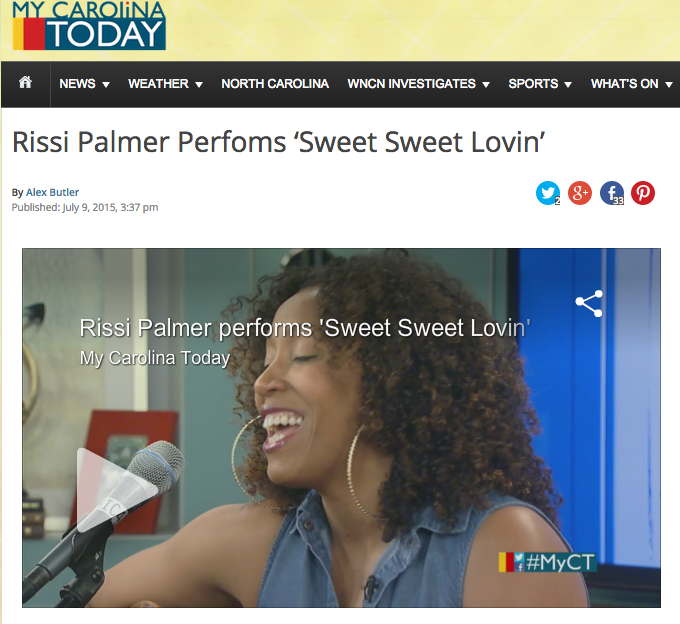Screen dimensions: 680x624
Task: Open the video share icon
Action: (589, 304)
